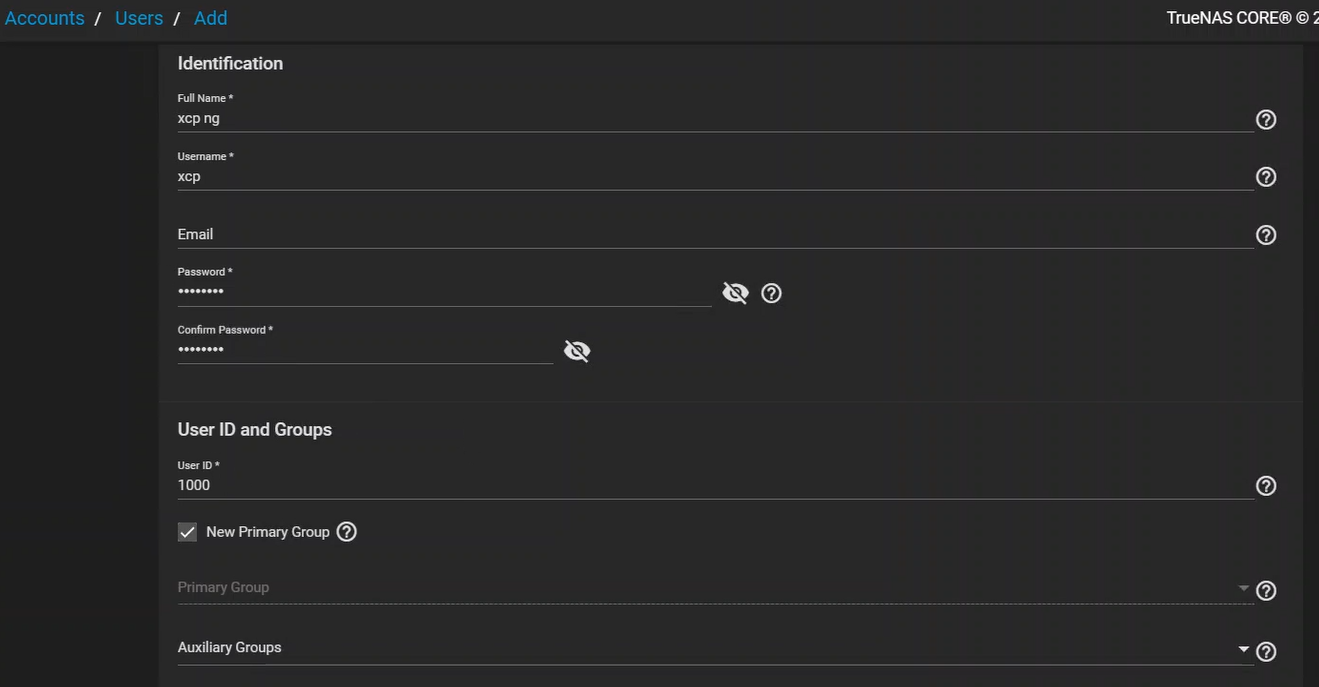The image size is (1319, 687).
Task: Select the Username text field
Action: [700, 176]
